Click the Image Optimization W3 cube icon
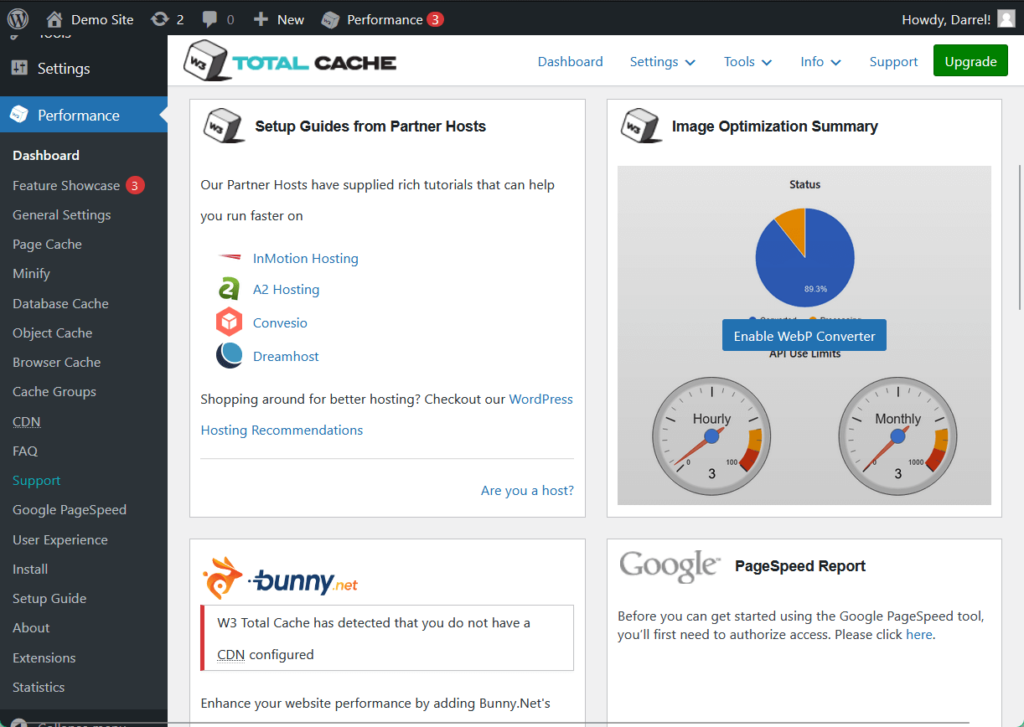The width and height of the screenshot is (1024, 727). tap(640, 126)
